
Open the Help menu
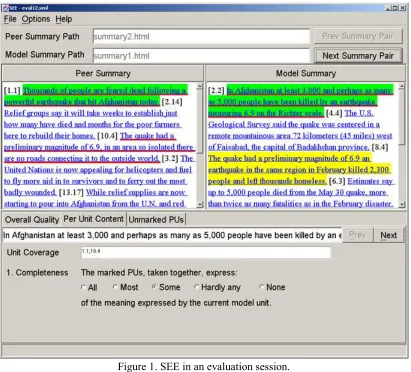[x=64, y=19]
